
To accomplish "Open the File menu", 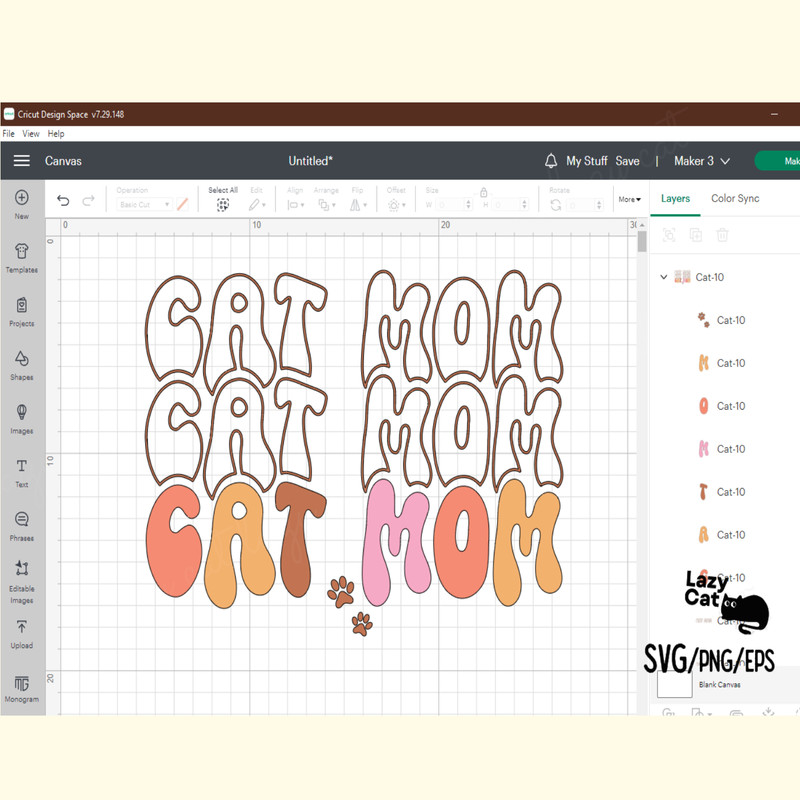I will tap(9, 134).
